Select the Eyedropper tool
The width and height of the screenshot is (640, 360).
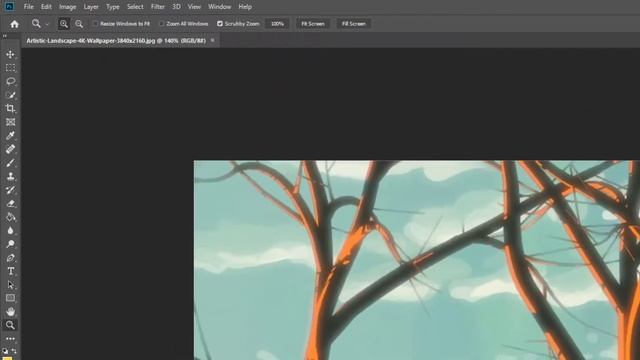pos(10,136)
